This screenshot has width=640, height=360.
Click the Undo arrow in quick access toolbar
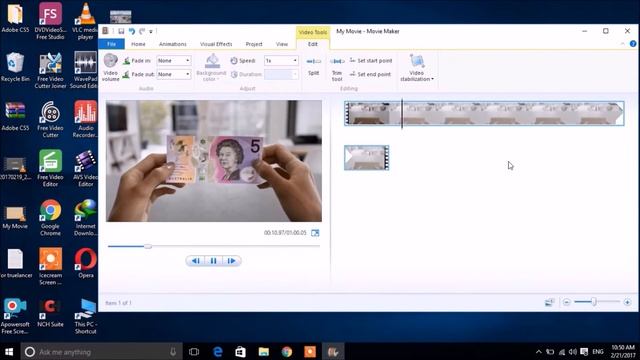(x=131, y=31)
